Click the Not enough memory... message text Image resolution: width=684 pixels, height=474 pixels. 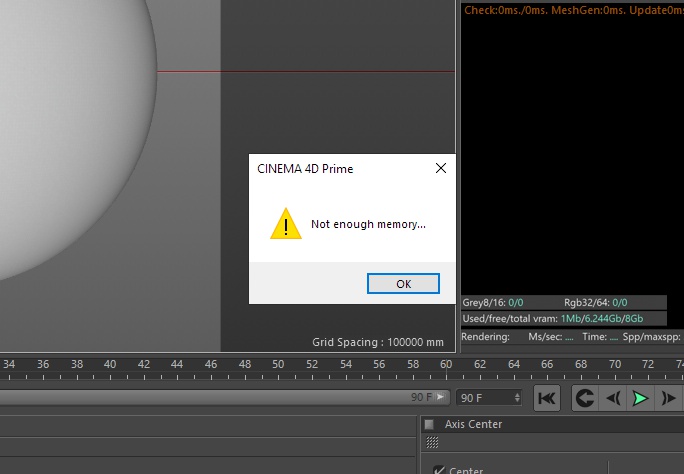(x=368, y=224)
